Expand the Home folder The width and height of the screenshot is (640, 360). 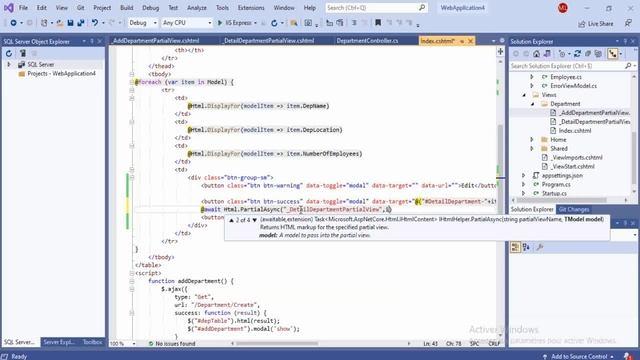(532, 140)
